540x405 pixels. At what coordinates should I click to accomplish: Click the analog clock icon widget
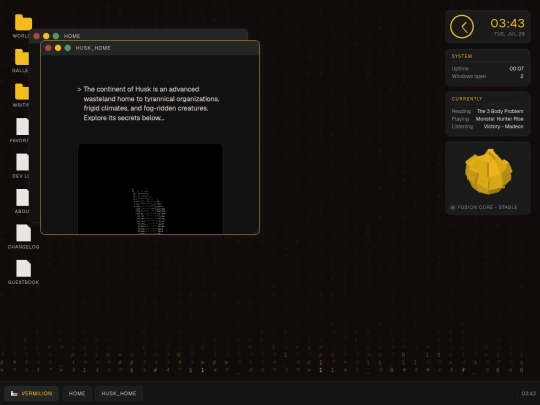click(462, 27)
